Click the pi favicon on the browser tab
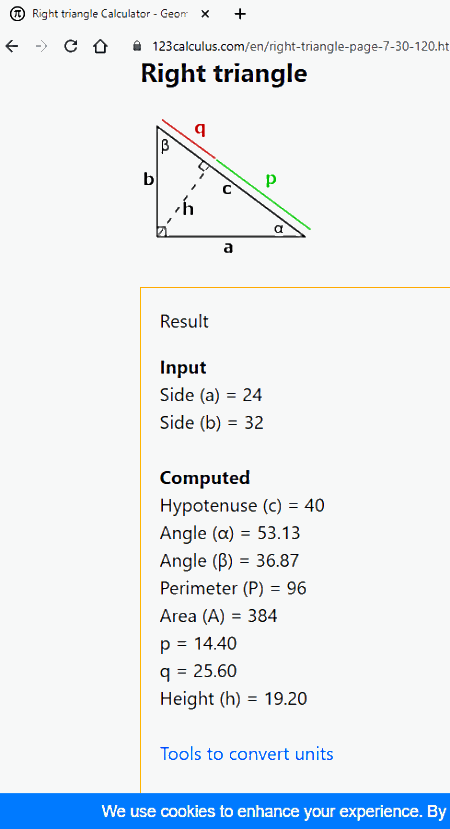The width and height of the screenshot is (450, 829). 17,14
